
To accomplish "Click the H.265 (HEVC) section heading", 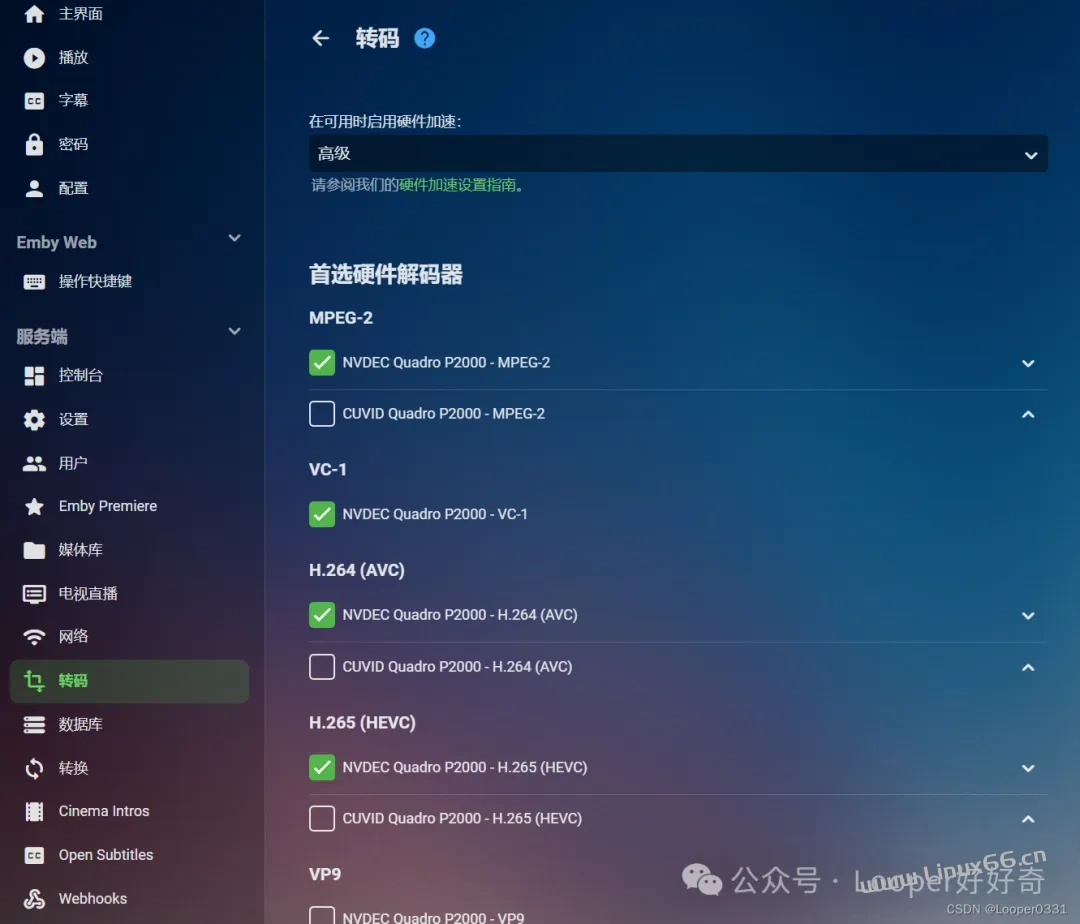I will click(x=362, y=722).
